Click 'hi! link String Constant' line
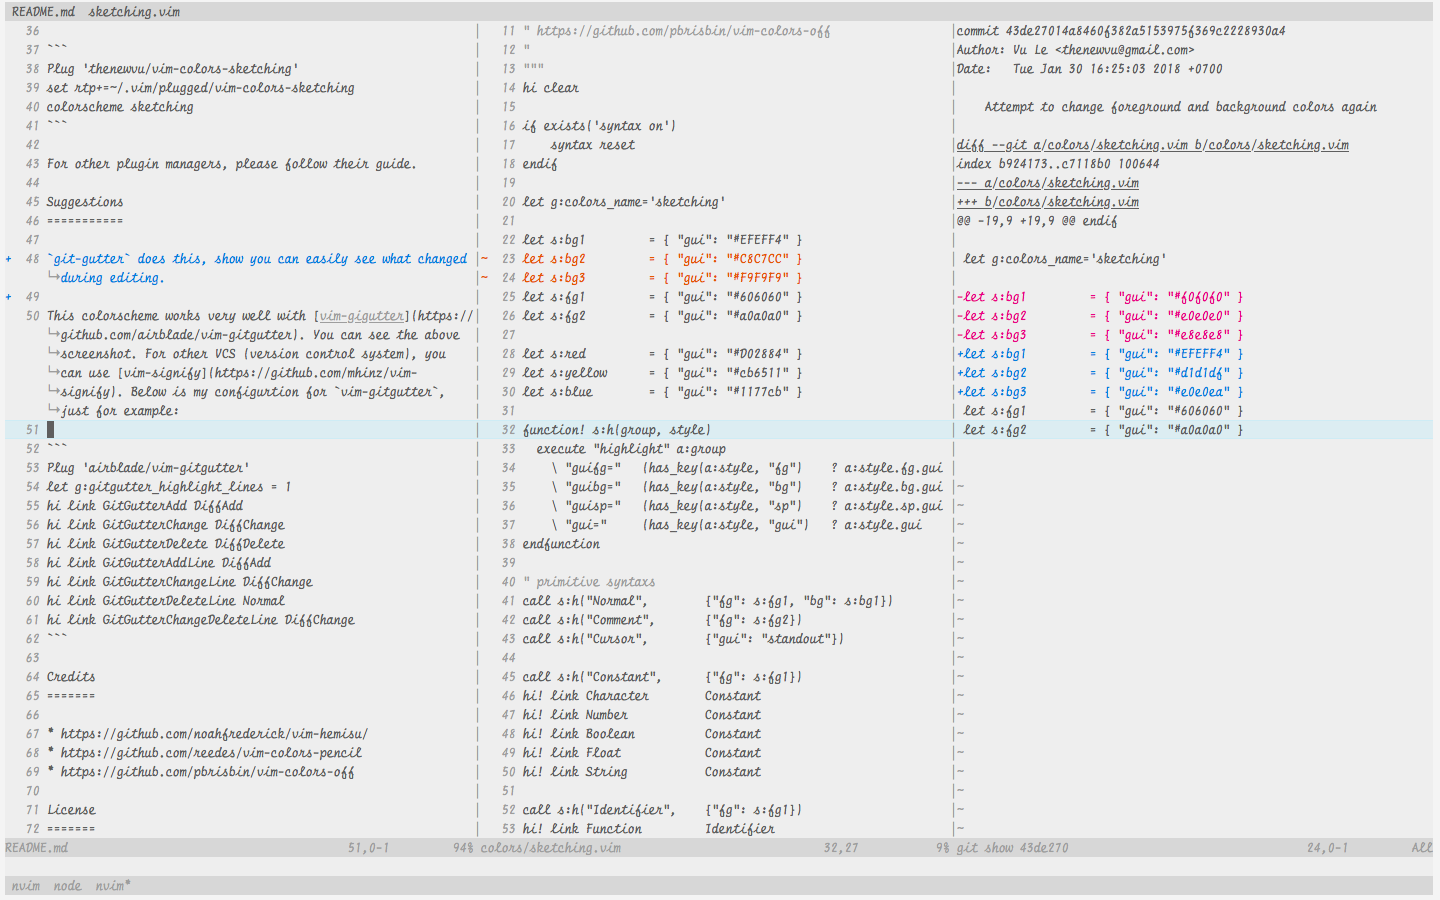The height and width of the screenshot is (900, 1440). tap(641, 772)
